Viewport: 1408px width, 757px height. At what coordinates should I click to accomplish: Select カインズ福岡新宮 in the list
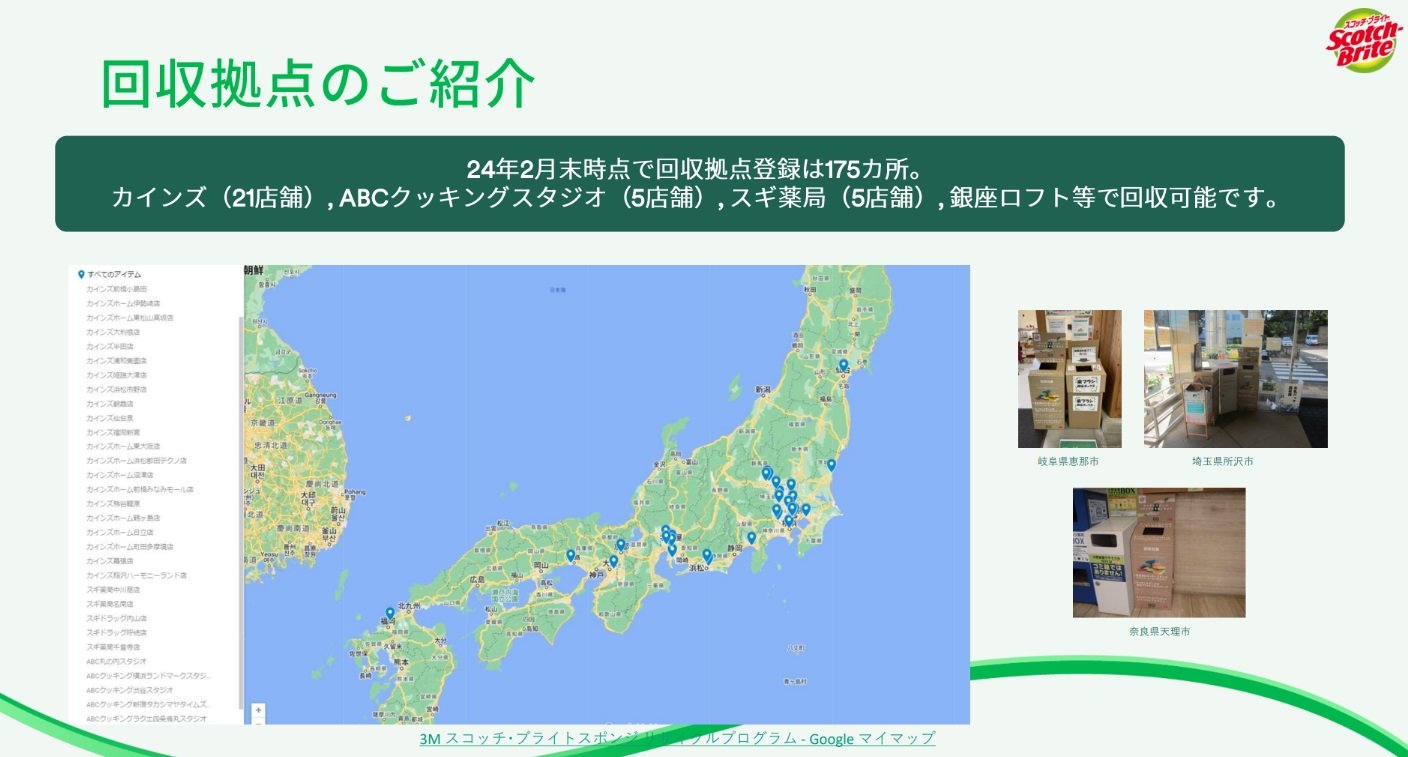pos(113,432)
